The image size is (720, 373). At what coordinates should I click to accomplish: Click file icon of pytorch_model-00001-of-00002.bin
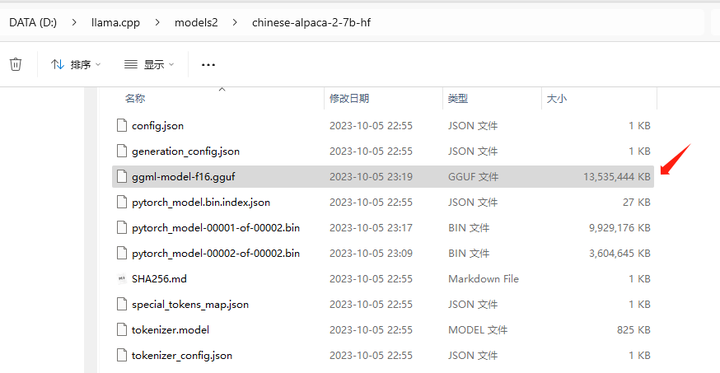coord(122,227)
